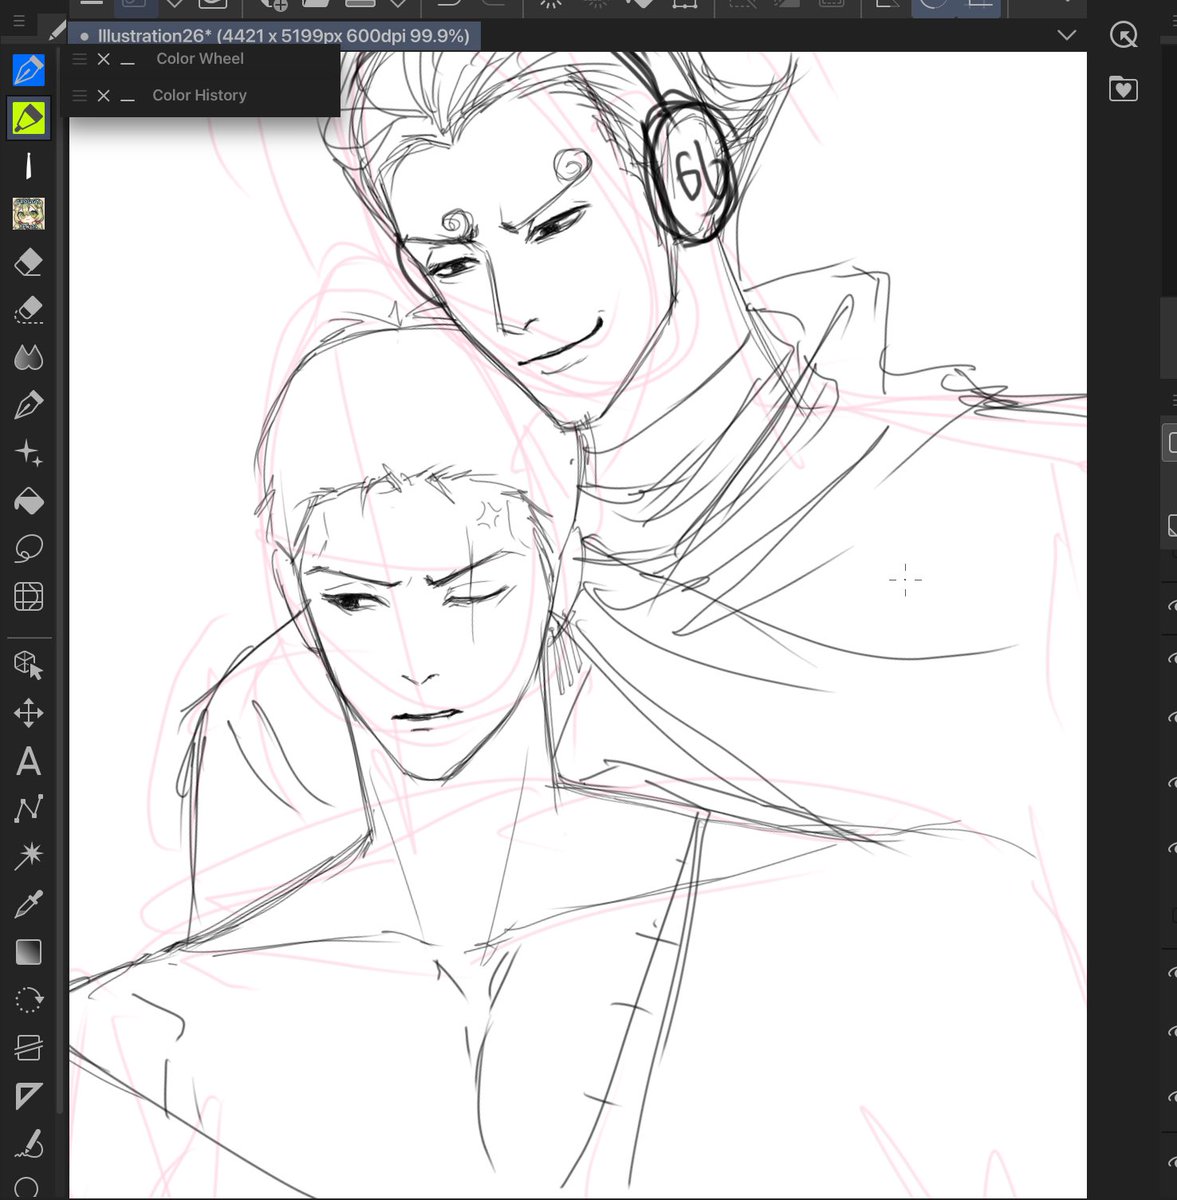Viewport: 1177px width, 1200px height.
Task: Select the Gradient tool
Action: pos(28,952)
